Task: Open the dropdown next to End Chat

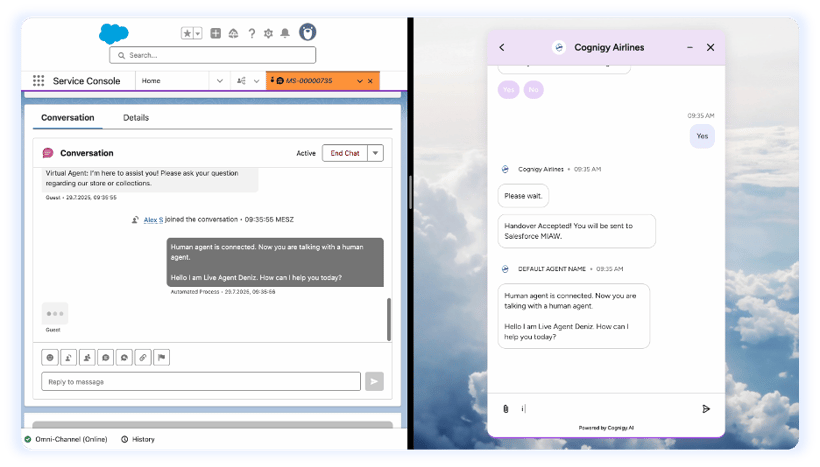Action: click(375, 153)
